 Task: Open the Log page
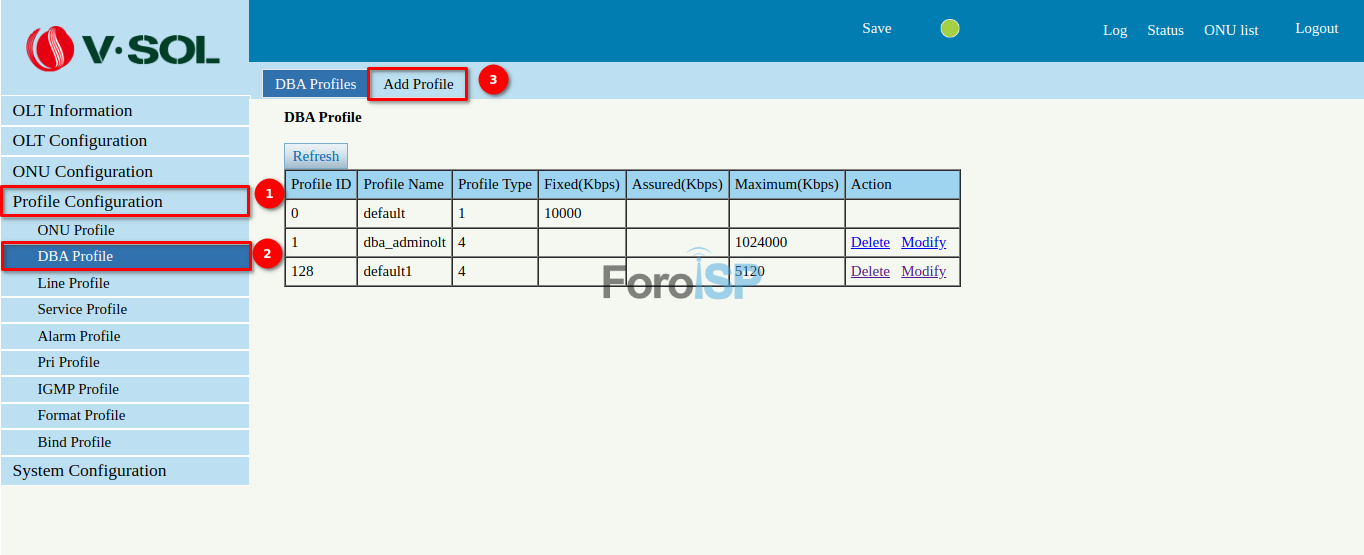1115,30
